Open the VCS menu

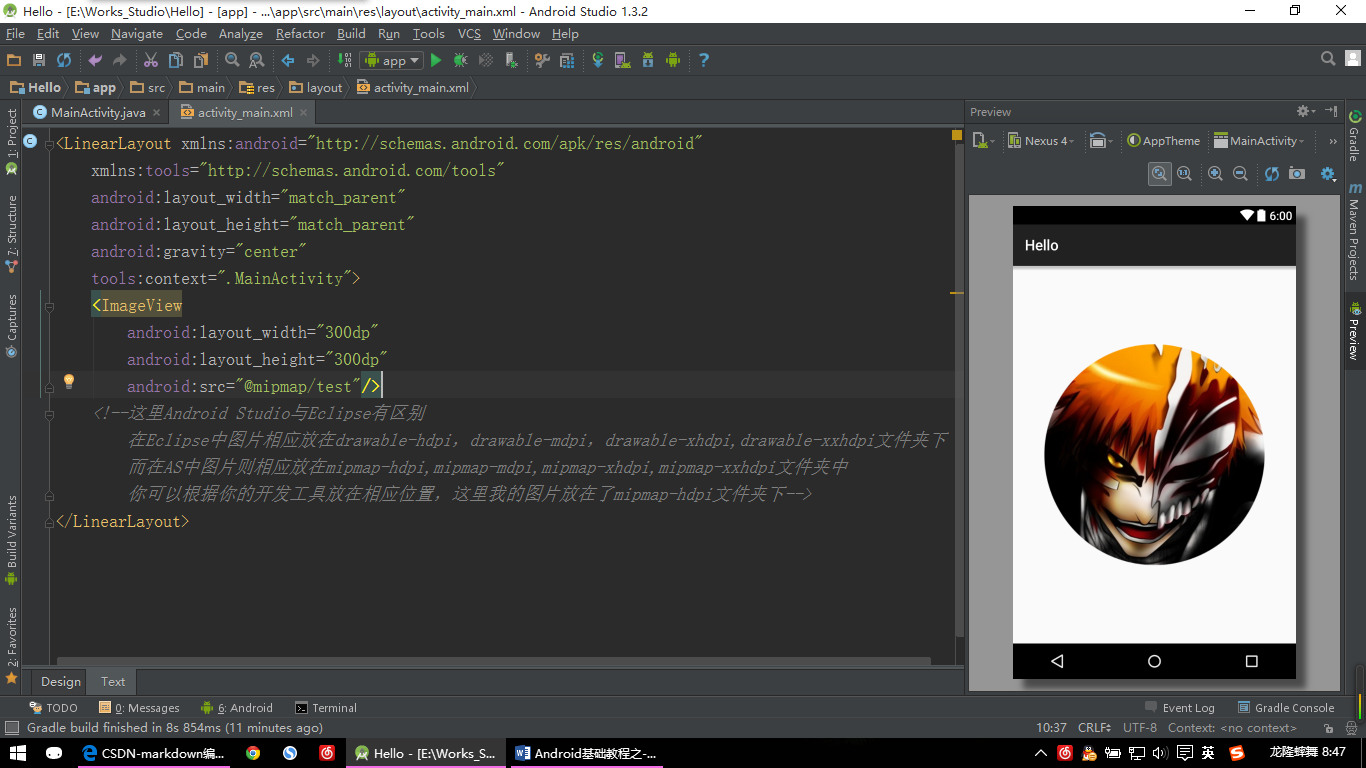pos(469,33)
